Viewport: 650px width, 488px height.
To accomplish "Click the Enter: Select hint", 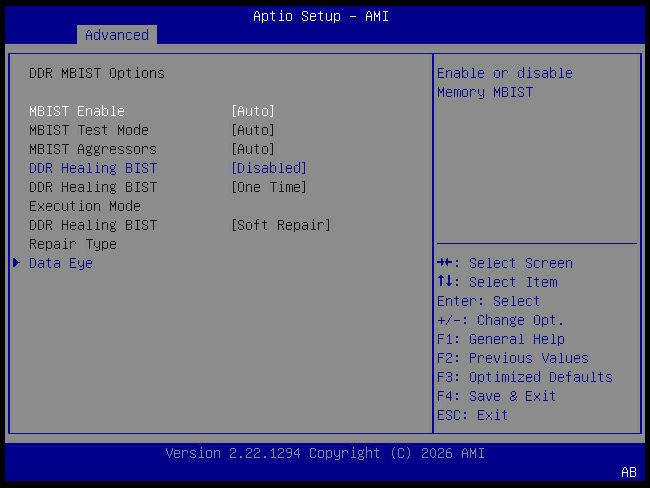I will point(488,301).
